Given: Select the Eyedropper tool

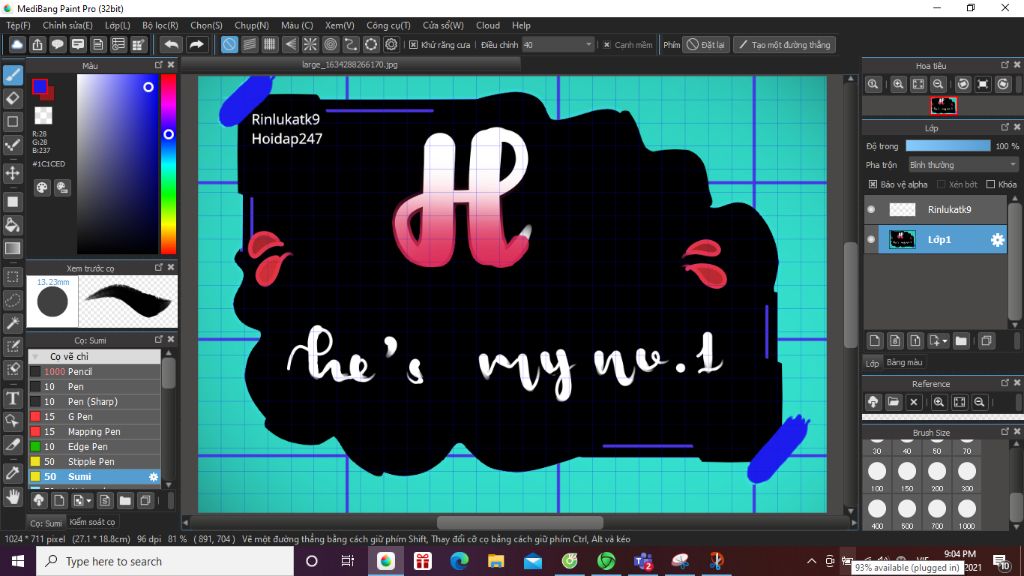Looking at the screenshot, I should click(x=13, y=473).
